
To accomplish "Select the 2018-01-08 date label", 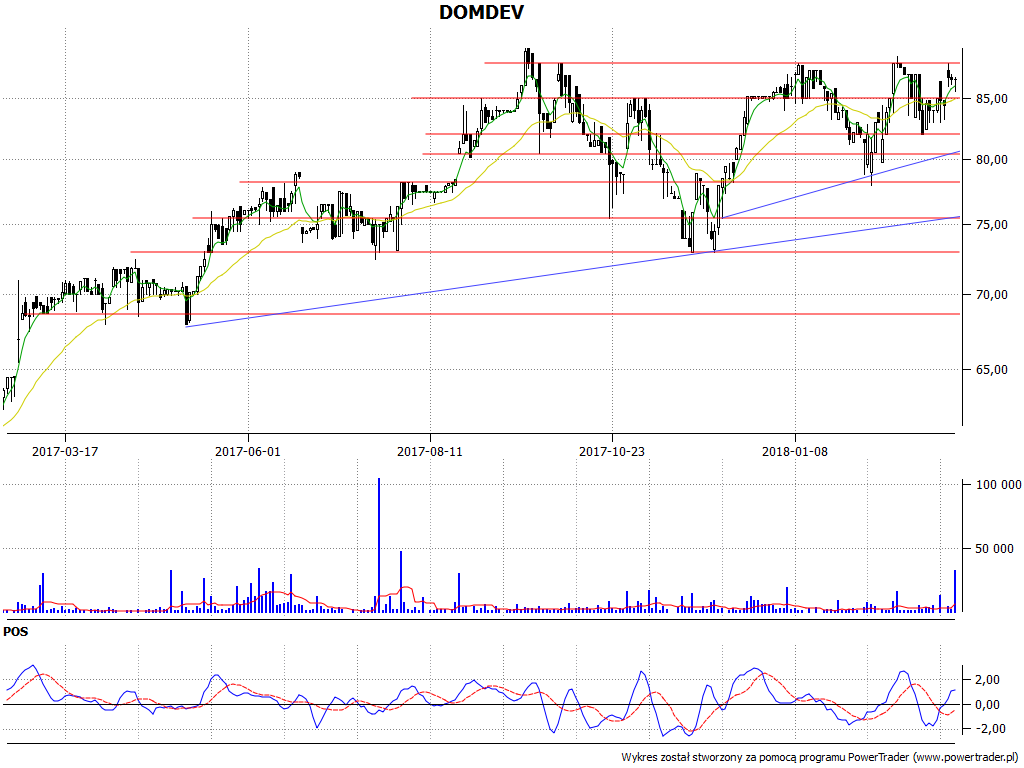I will pos(795,451).
